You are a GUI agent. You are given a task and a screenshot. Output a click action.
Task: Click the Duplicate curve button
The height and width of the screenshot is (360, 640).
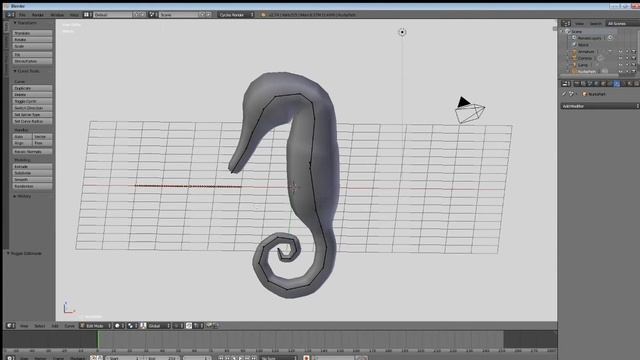(x=32, y=88)
